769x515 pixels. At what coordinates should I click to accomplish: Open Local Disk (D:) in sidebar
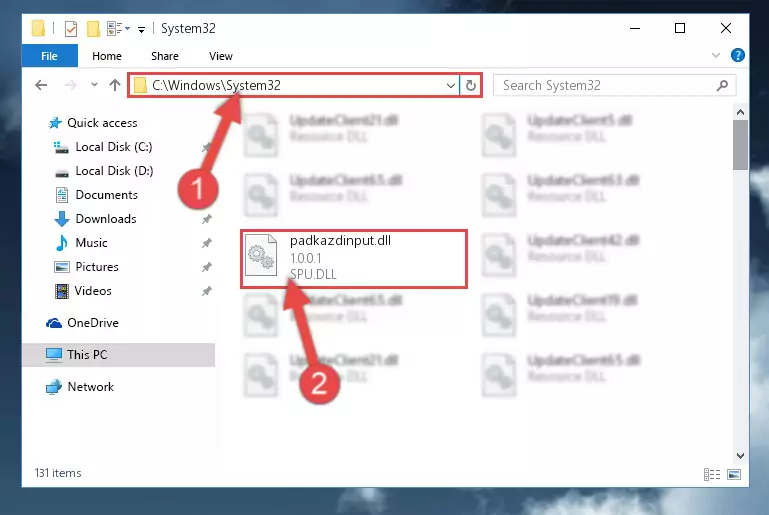click(114, 171)
